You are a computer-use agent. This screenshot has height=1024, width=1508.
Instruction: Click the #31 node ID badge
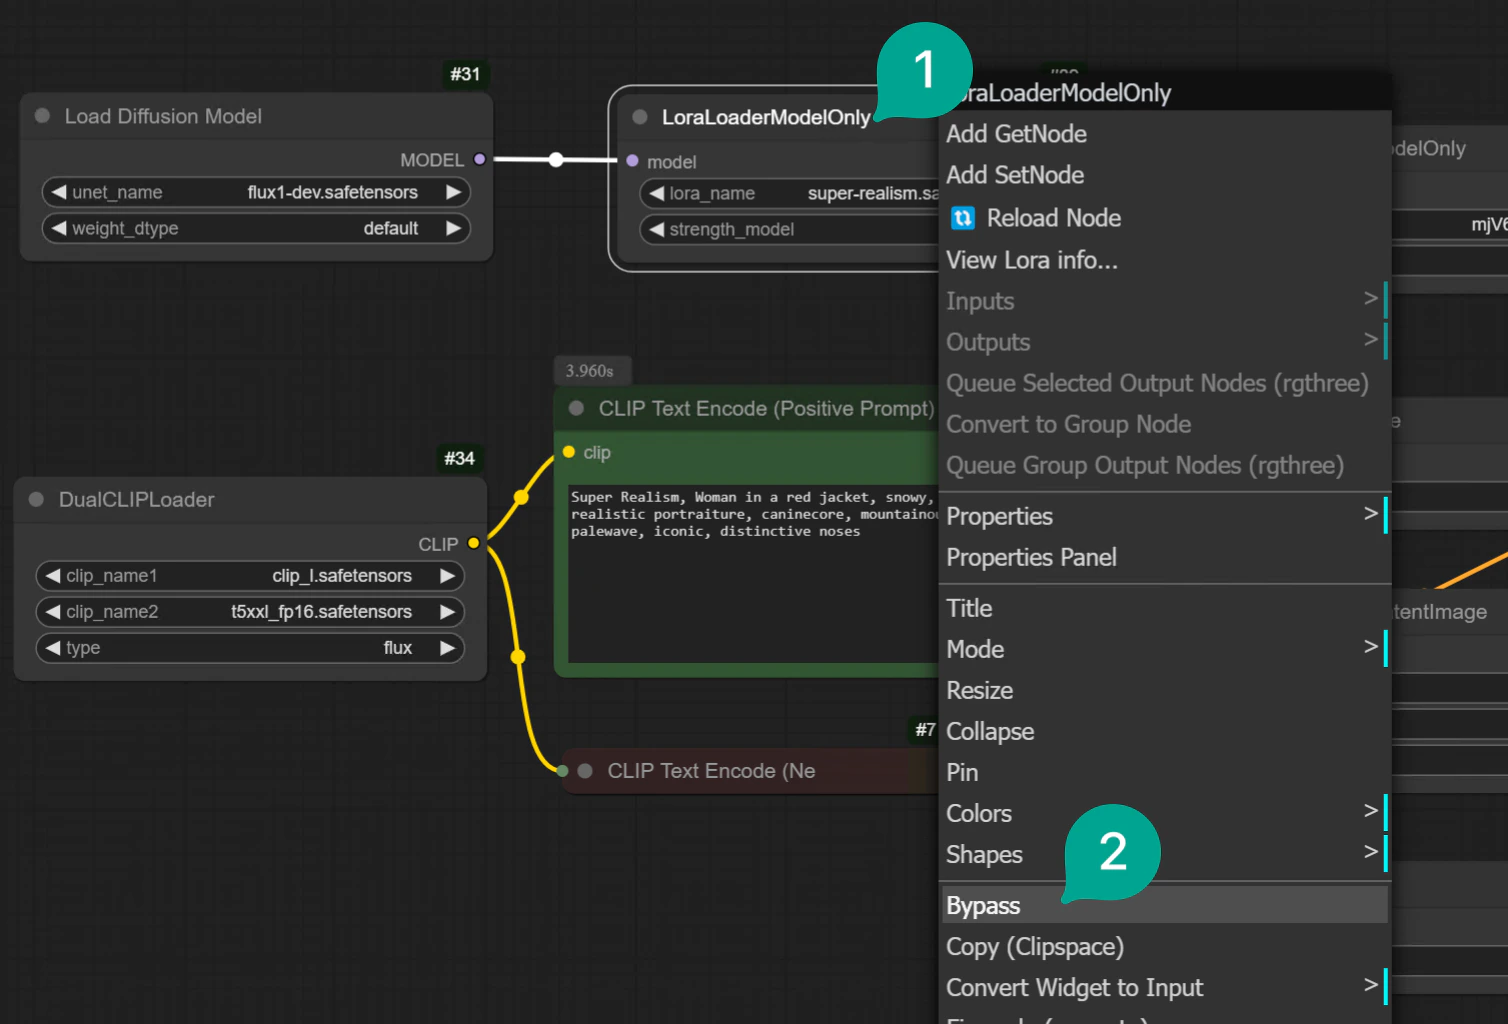(465, 74)
